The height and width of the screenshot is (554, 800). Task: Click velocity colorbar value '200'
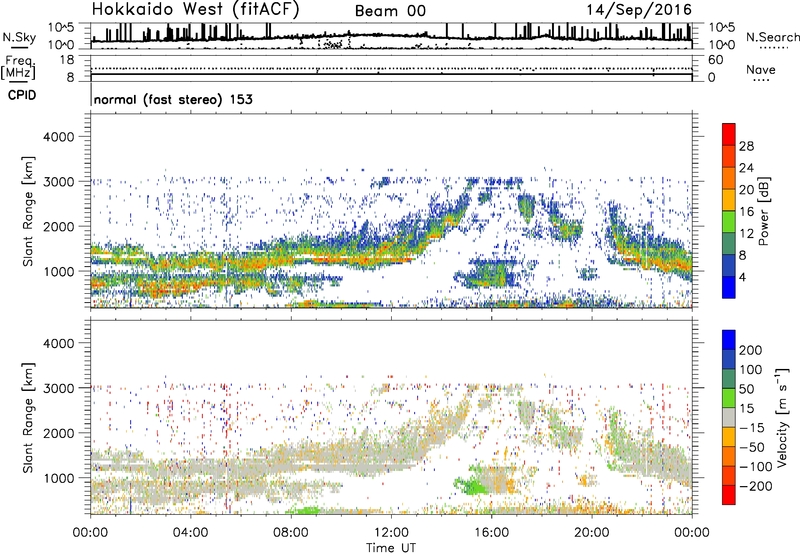pyautogui.click(x=751, y=350)
